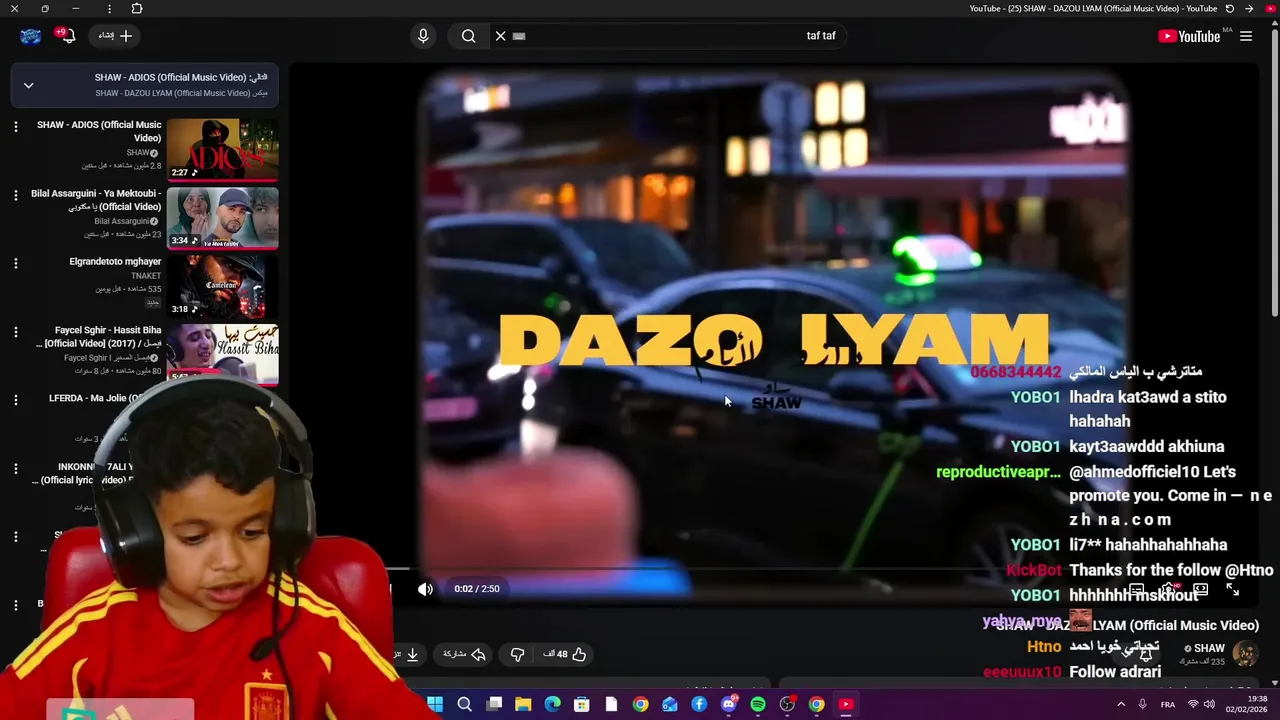Image resolution: width=1280 pixels, height=720 pixels.
Task: Clear the search box with X icon
Action: click(x=501, y=36)
